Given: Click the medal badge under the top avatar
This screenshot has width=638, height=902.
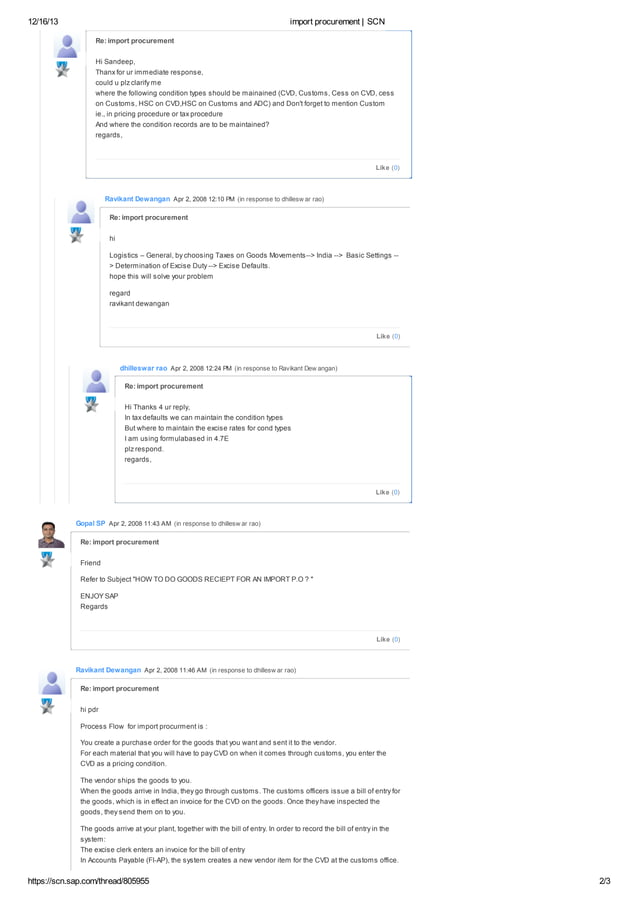Looking at the screenshot, I should [62, 69].
